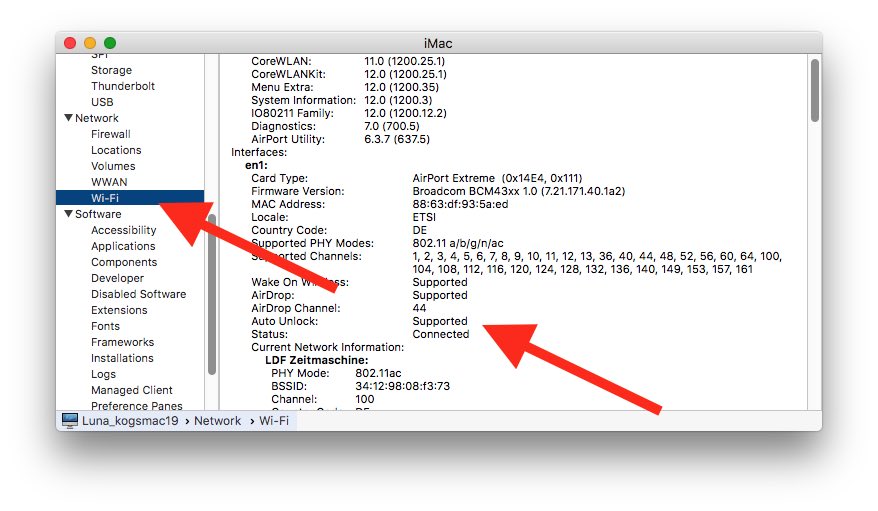Click the sidebar vertical scrollbar thumb
The height and width of the screenshot is (511, 878).
(x=212, y=294)
